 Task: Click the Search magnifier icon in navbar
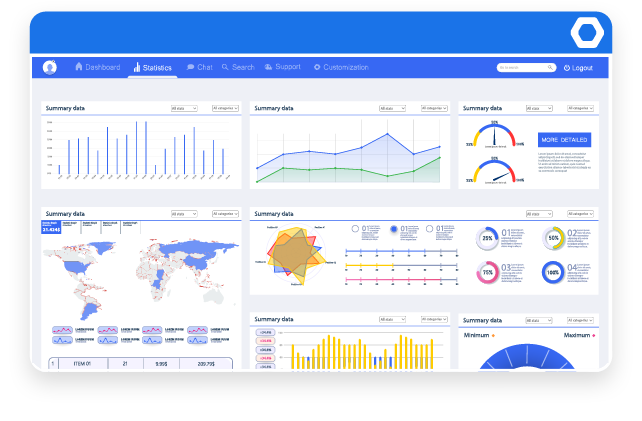(x=226, y=67)
